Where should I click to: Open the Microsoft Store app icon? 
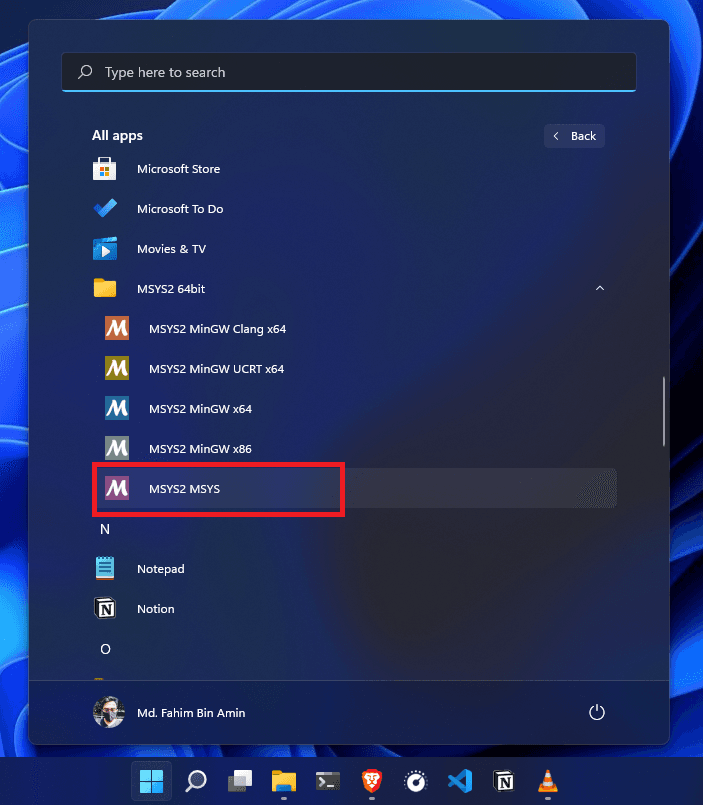tap(104, 169)
